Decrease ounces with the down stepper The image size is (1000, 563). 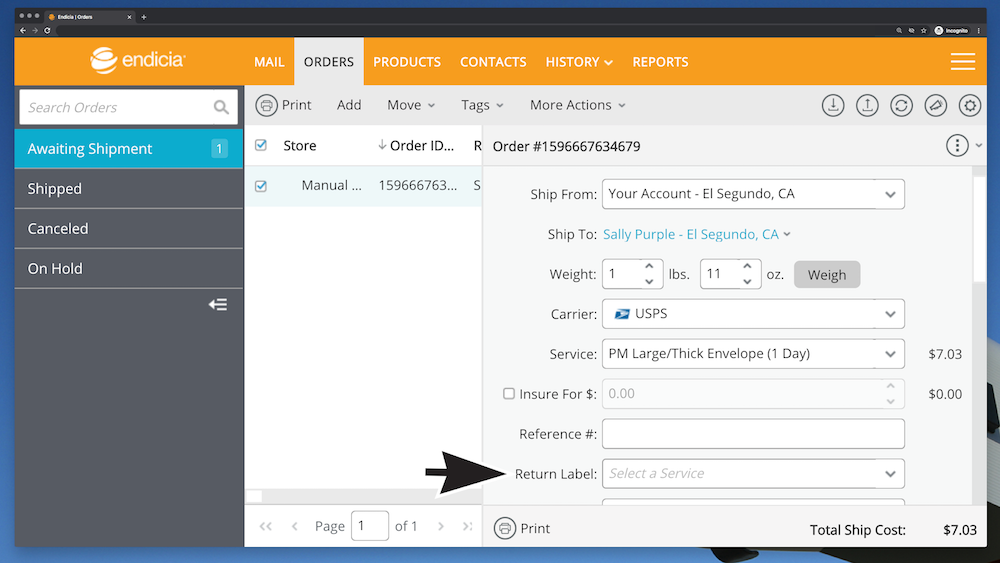(x=747, y=281)
